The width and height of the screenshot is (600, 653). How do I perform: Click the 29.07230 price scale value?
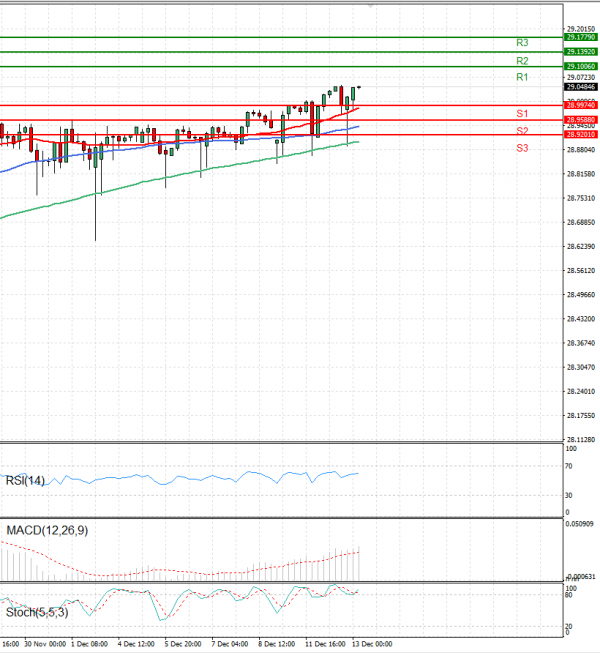pos(581,77)
